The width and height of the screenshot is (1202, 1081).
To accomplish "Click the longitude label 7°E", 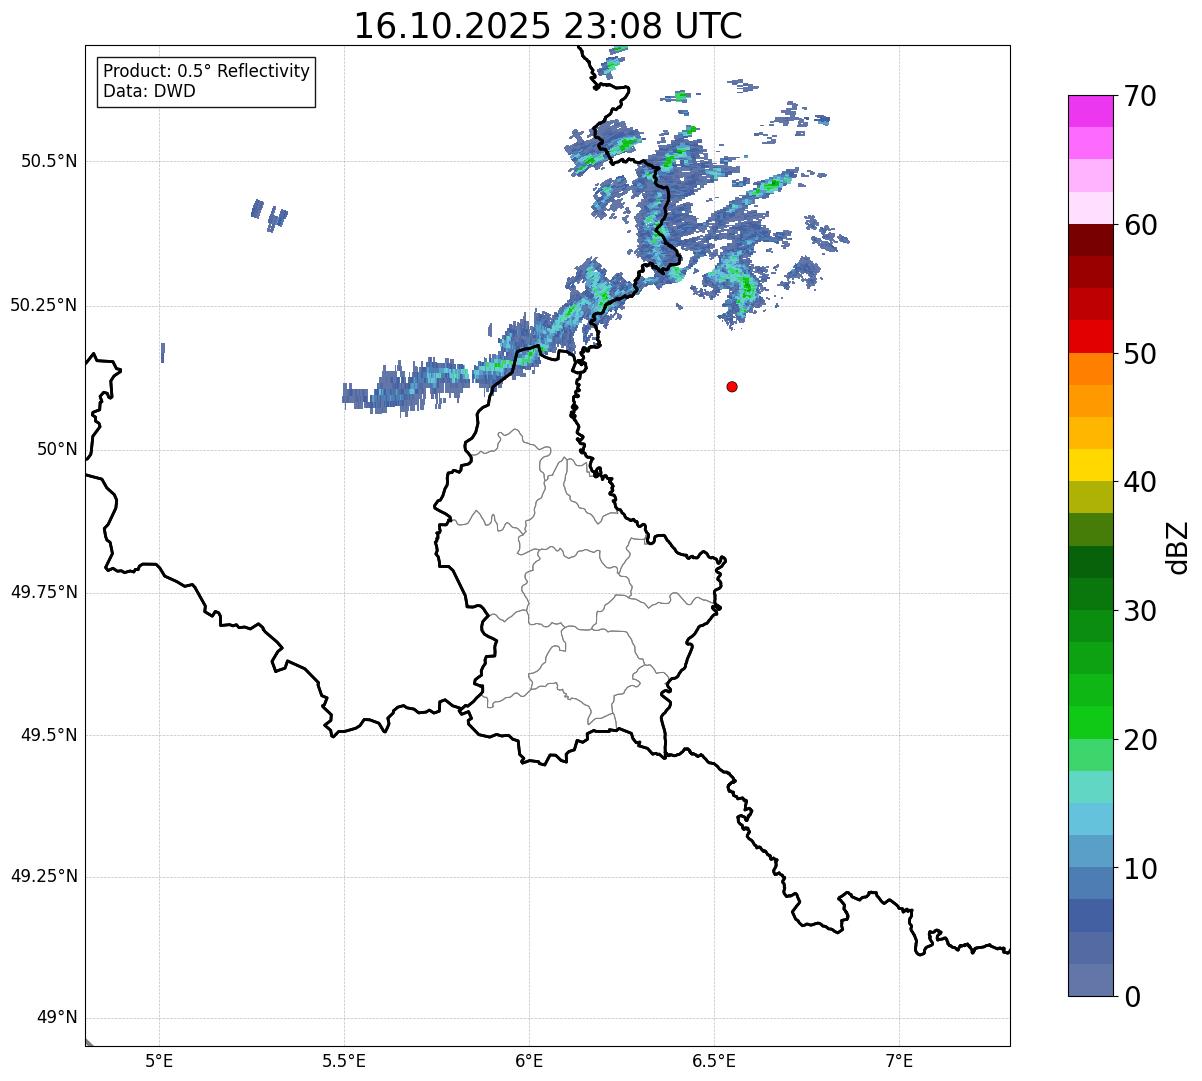I will [x=899, y=1060].
